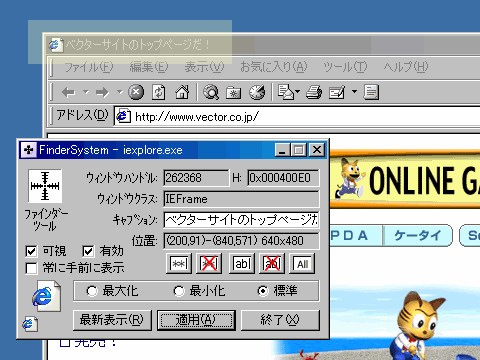Click IE page icon in address bar
This screenshot has height=360, width=480.
coord(123,117)
